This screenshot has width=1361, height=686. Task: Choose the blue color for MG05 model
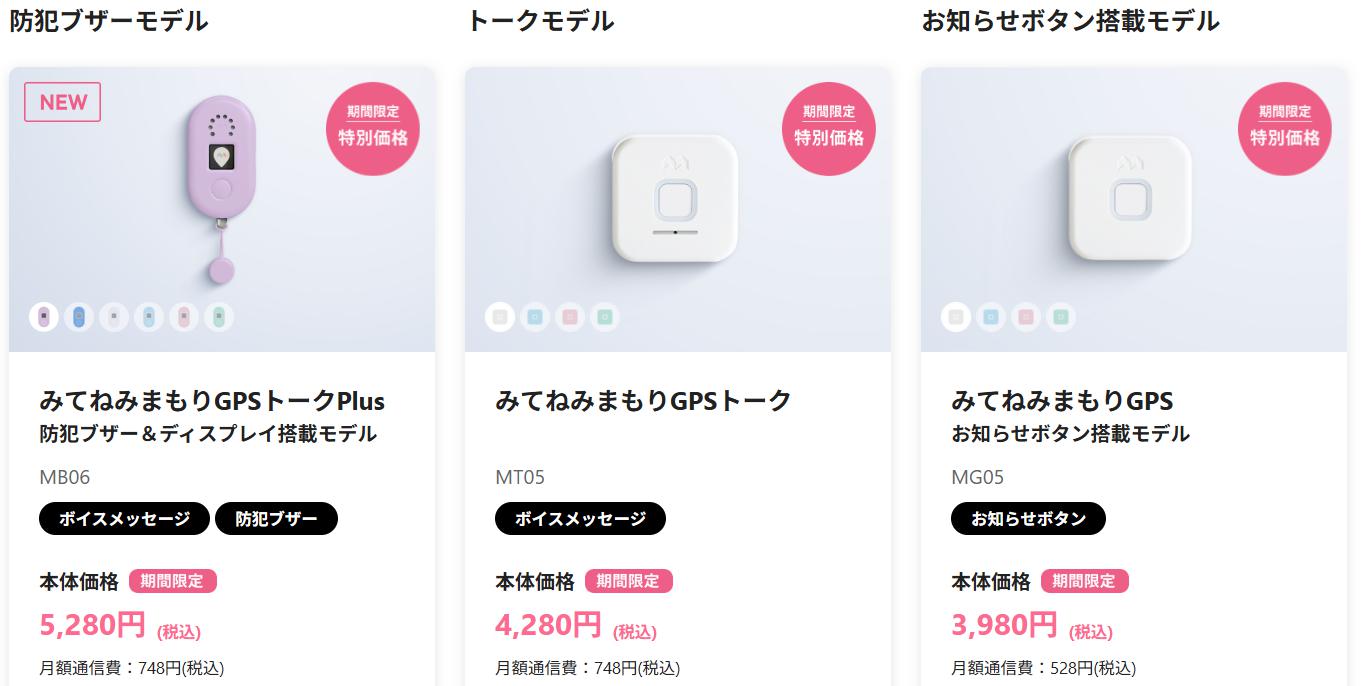[991, 318]
